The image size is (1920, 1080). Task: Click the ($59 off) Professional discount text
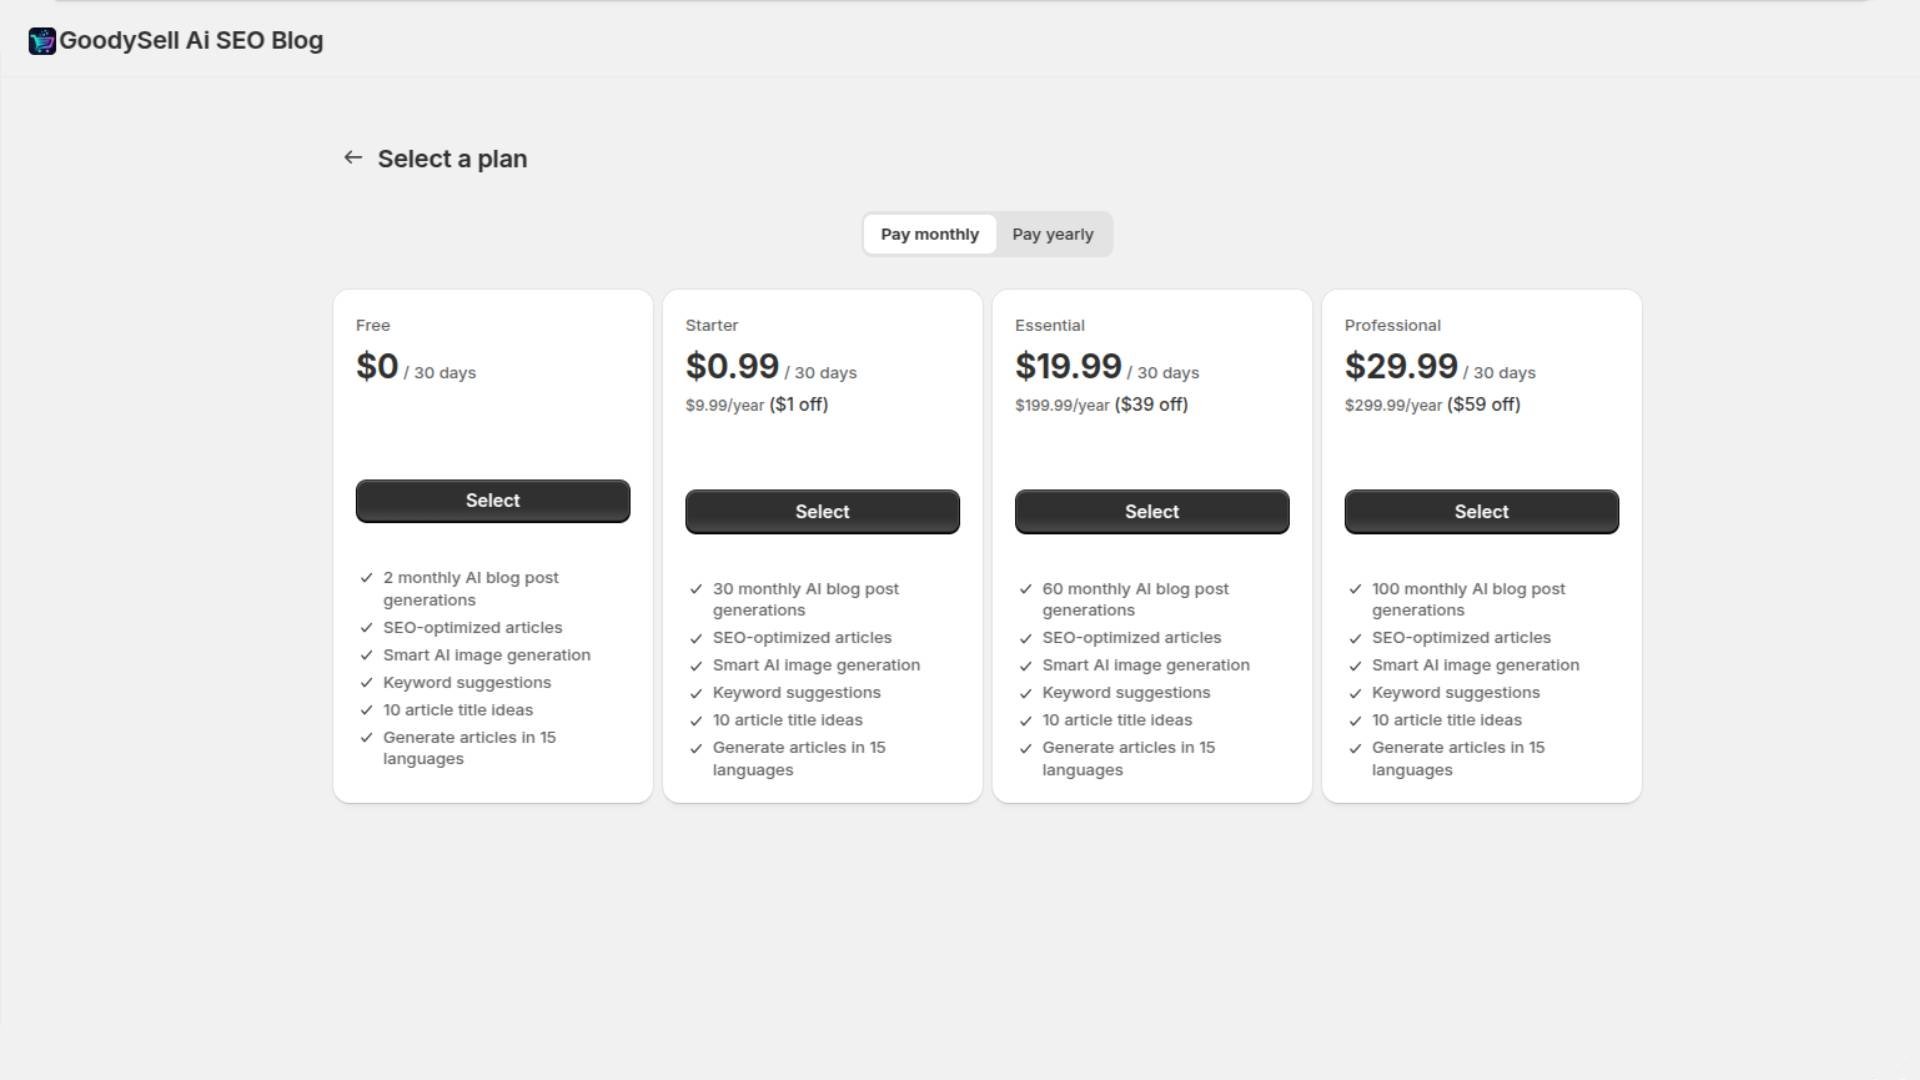click(1483, 405)
